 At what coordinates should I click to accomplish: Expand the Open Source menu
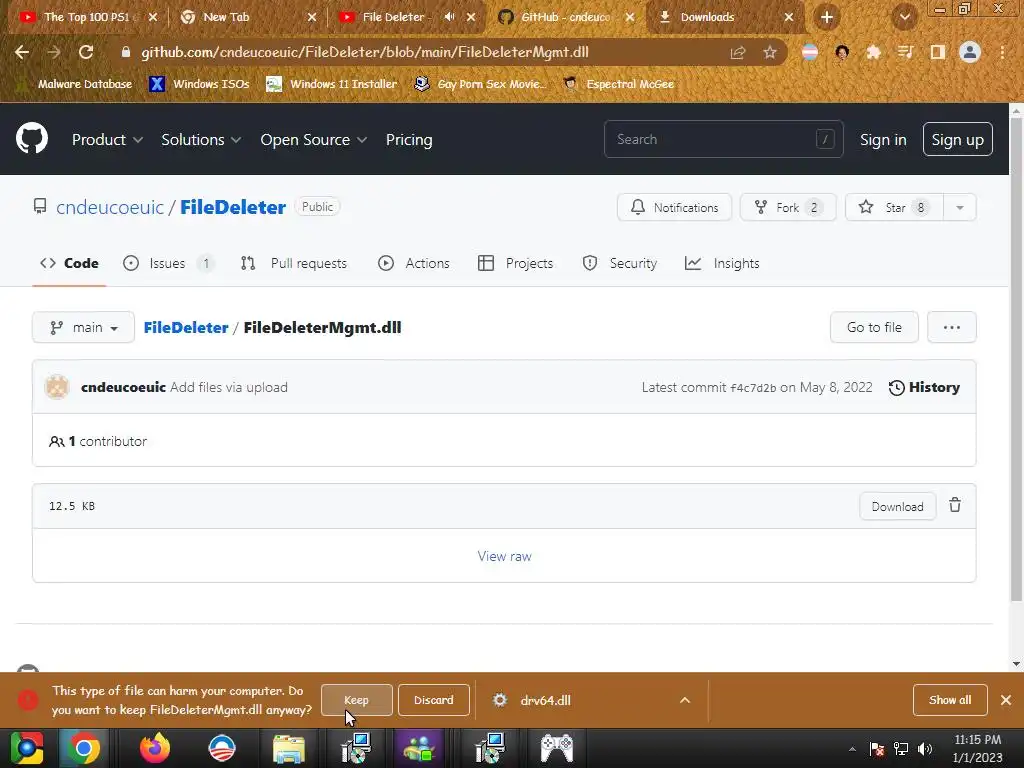pyautogui.click(x=313, y=140)
